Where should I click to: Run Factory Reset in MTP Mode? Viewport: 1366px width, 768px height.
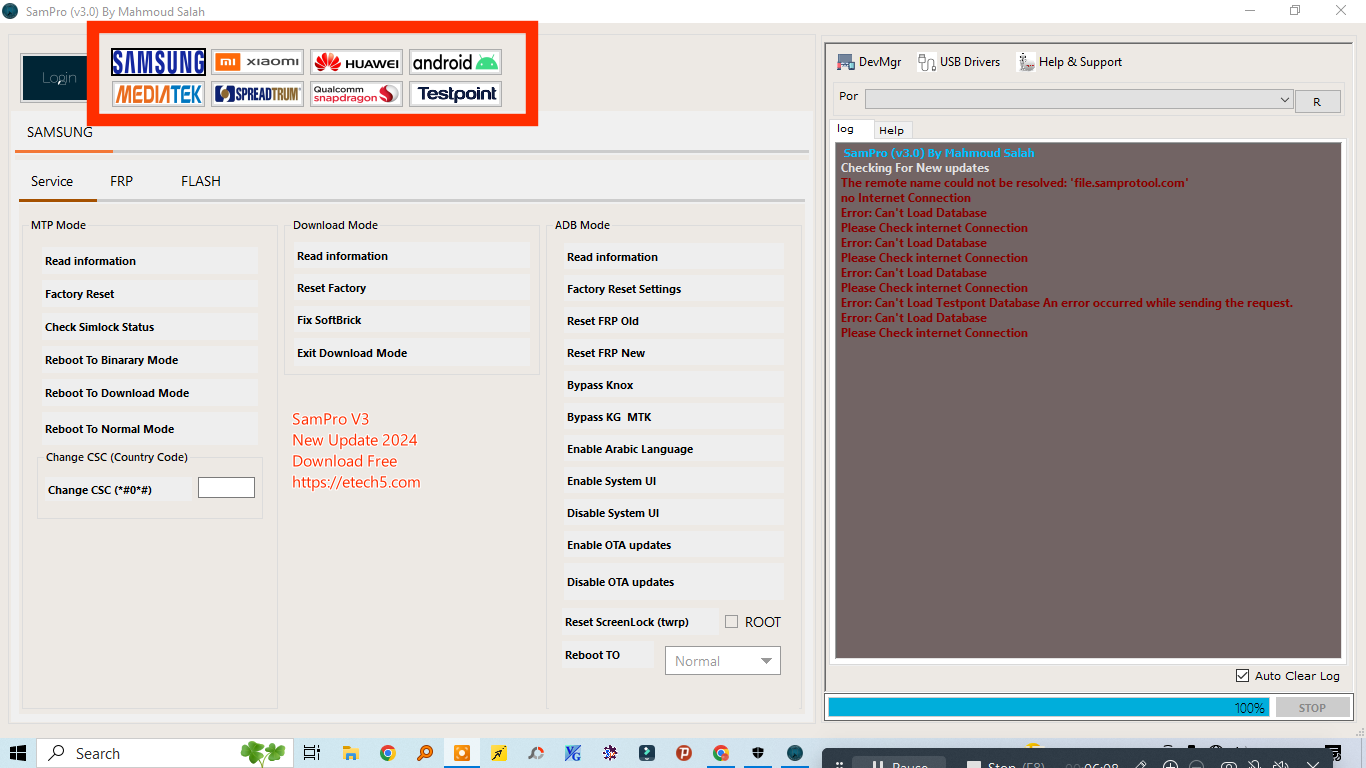pyautogui.click(x=147, y=294)
